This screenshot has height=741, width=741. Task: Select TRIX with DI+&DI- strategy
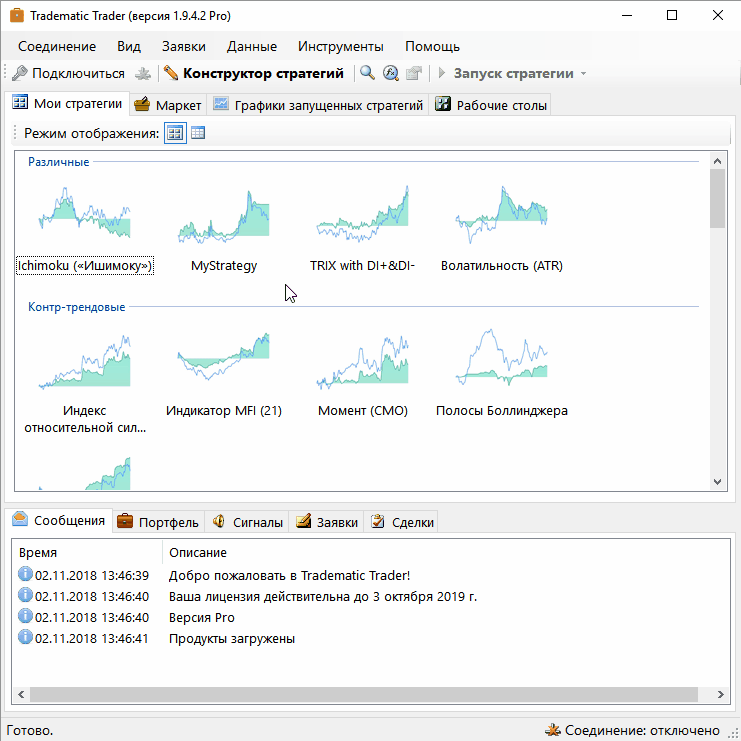pos(362,229)
